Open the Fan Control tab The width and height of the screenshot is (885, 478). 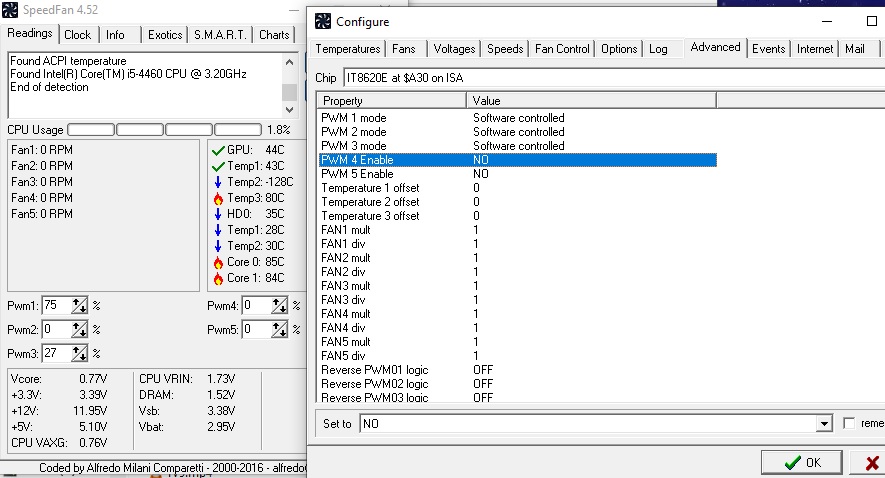tap(562, 49)
